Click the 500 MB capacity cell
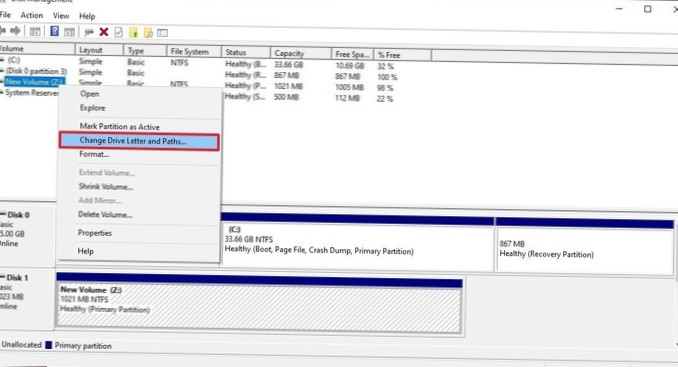The height and width of the screenshot is (367, 678). [286, 97]
